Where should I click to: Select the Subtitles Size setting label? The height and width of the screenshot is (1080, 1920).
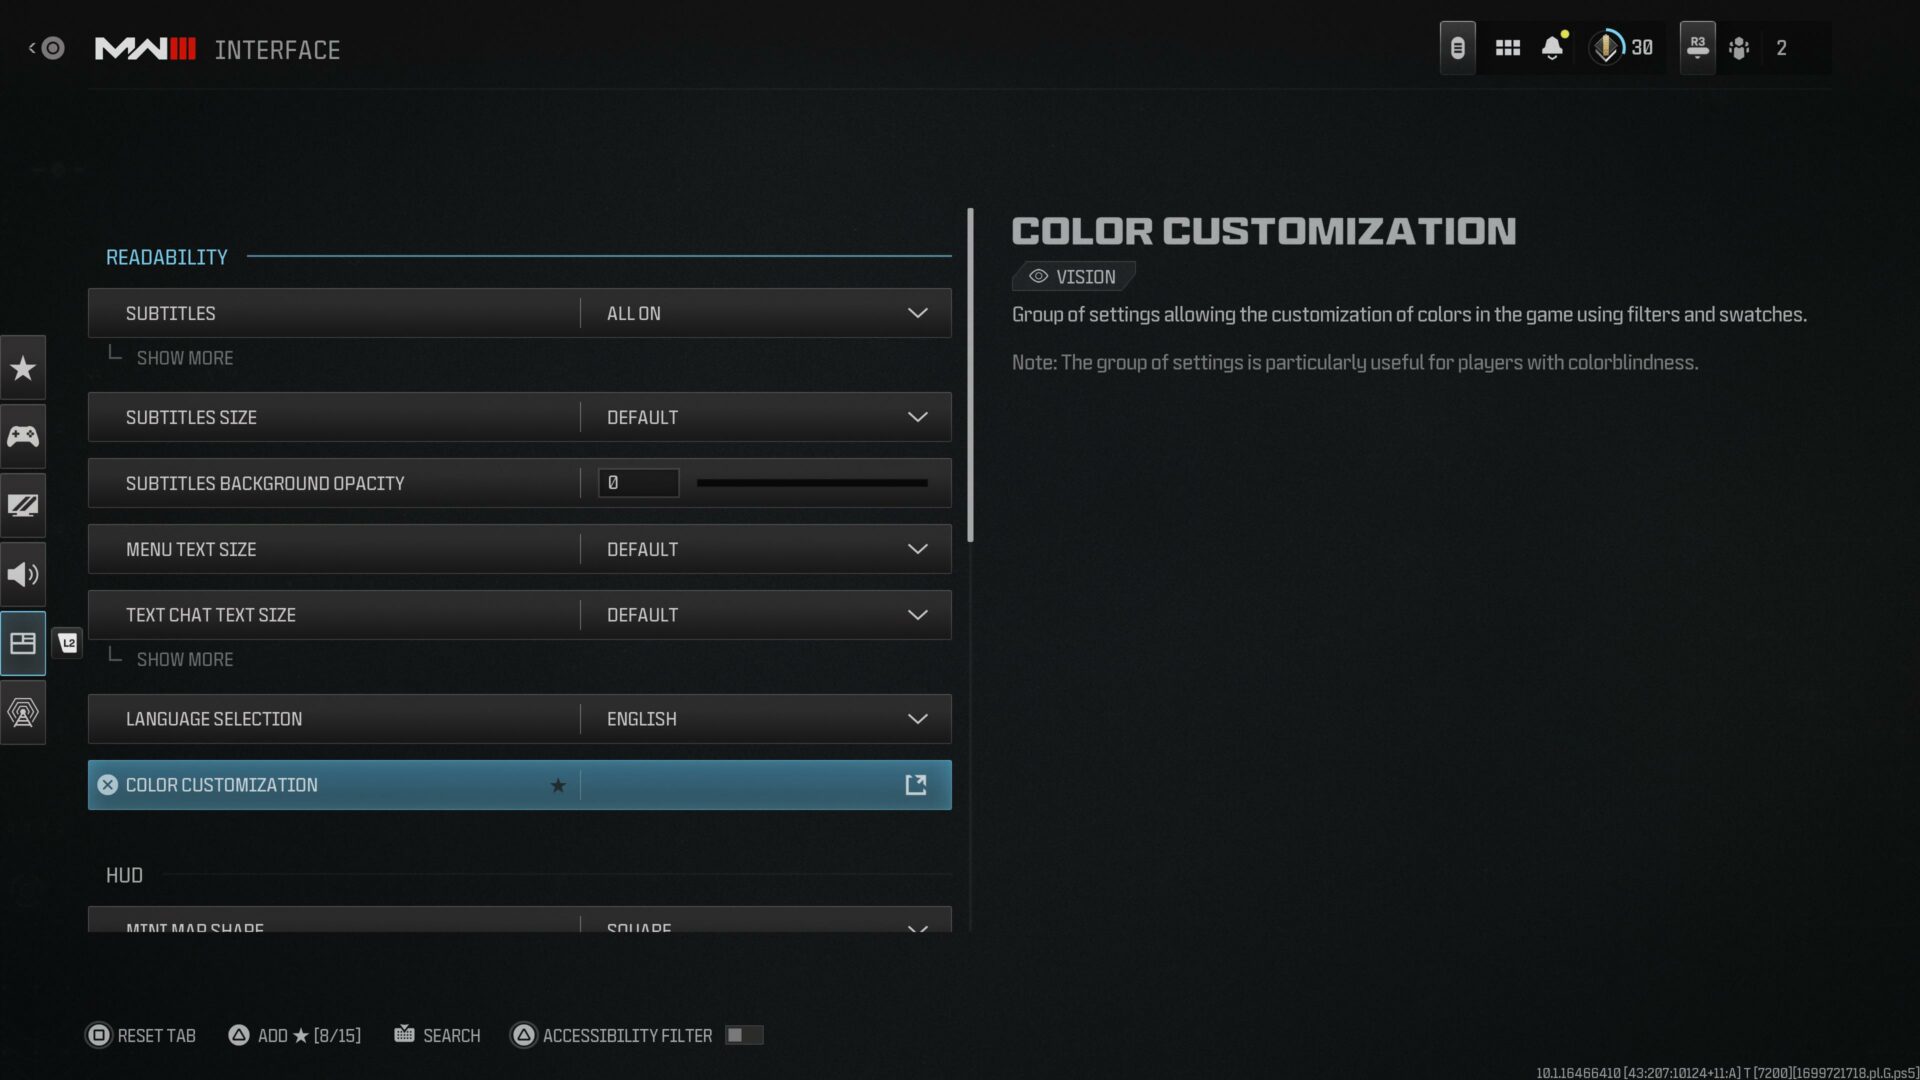[x=191, y=417]
